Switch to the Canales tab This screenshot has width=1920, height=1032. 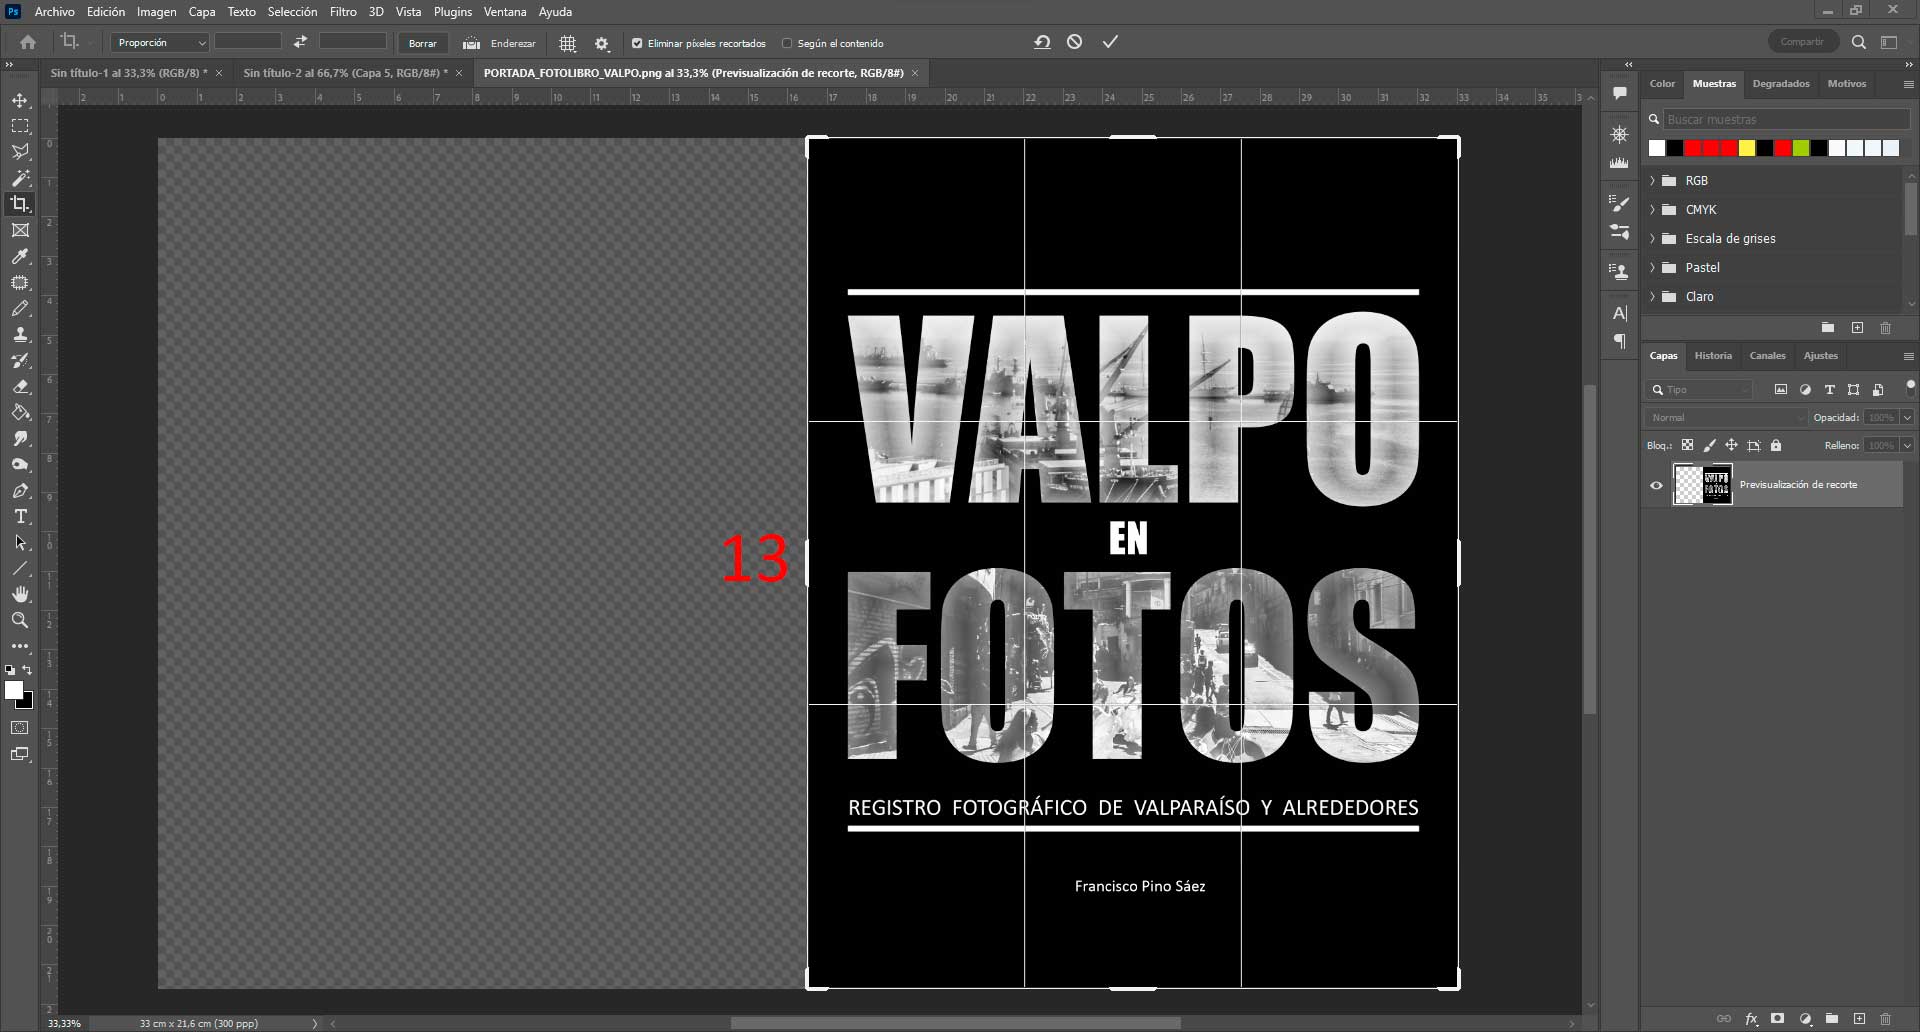(x=1767, y=355)
